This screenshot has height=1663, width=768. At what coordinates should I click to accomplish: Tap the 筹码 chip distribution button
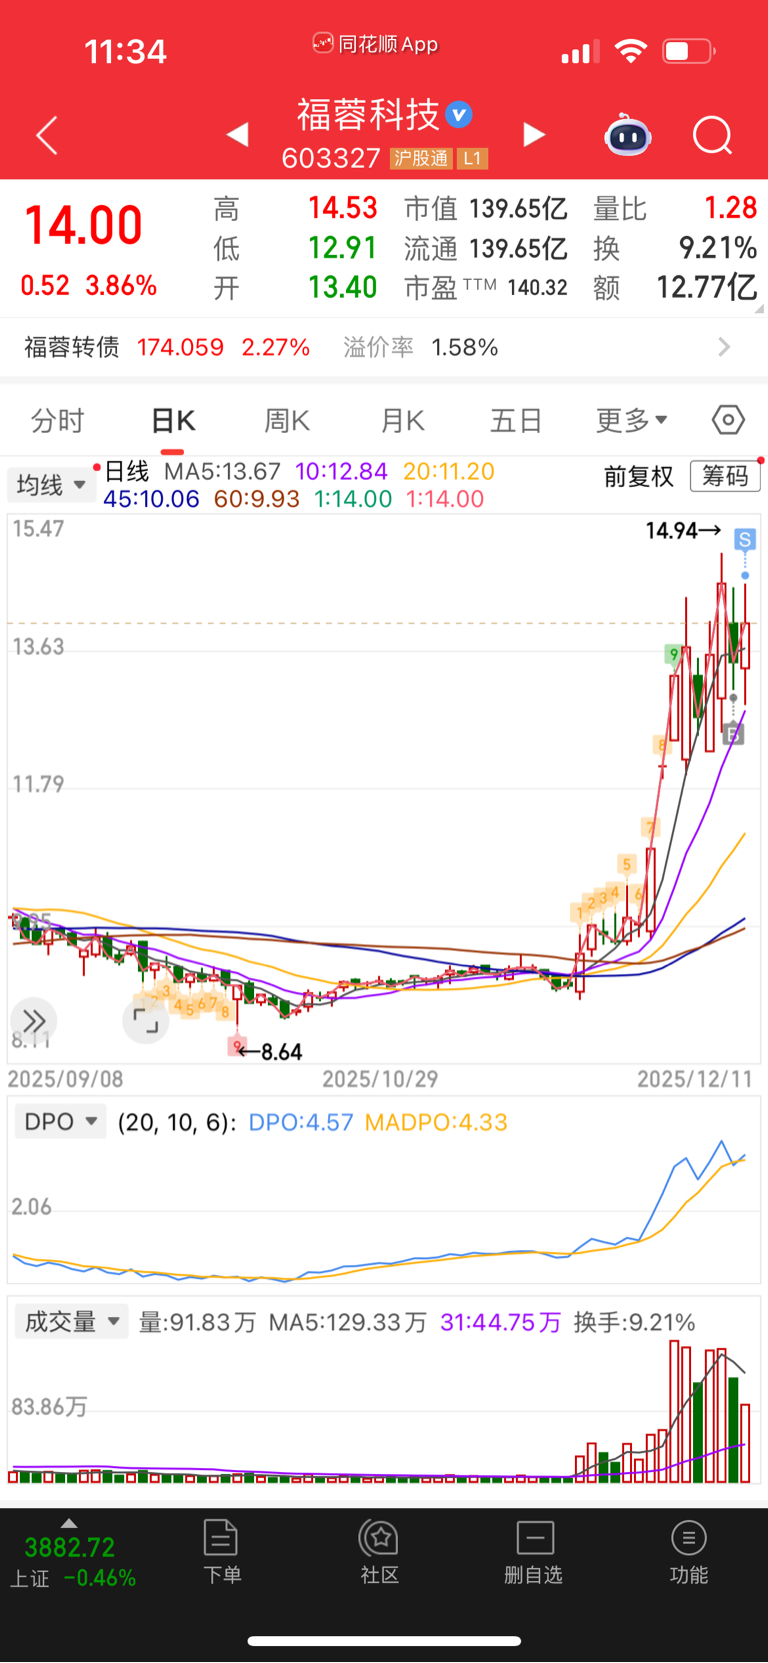click(x=725, y=476)
